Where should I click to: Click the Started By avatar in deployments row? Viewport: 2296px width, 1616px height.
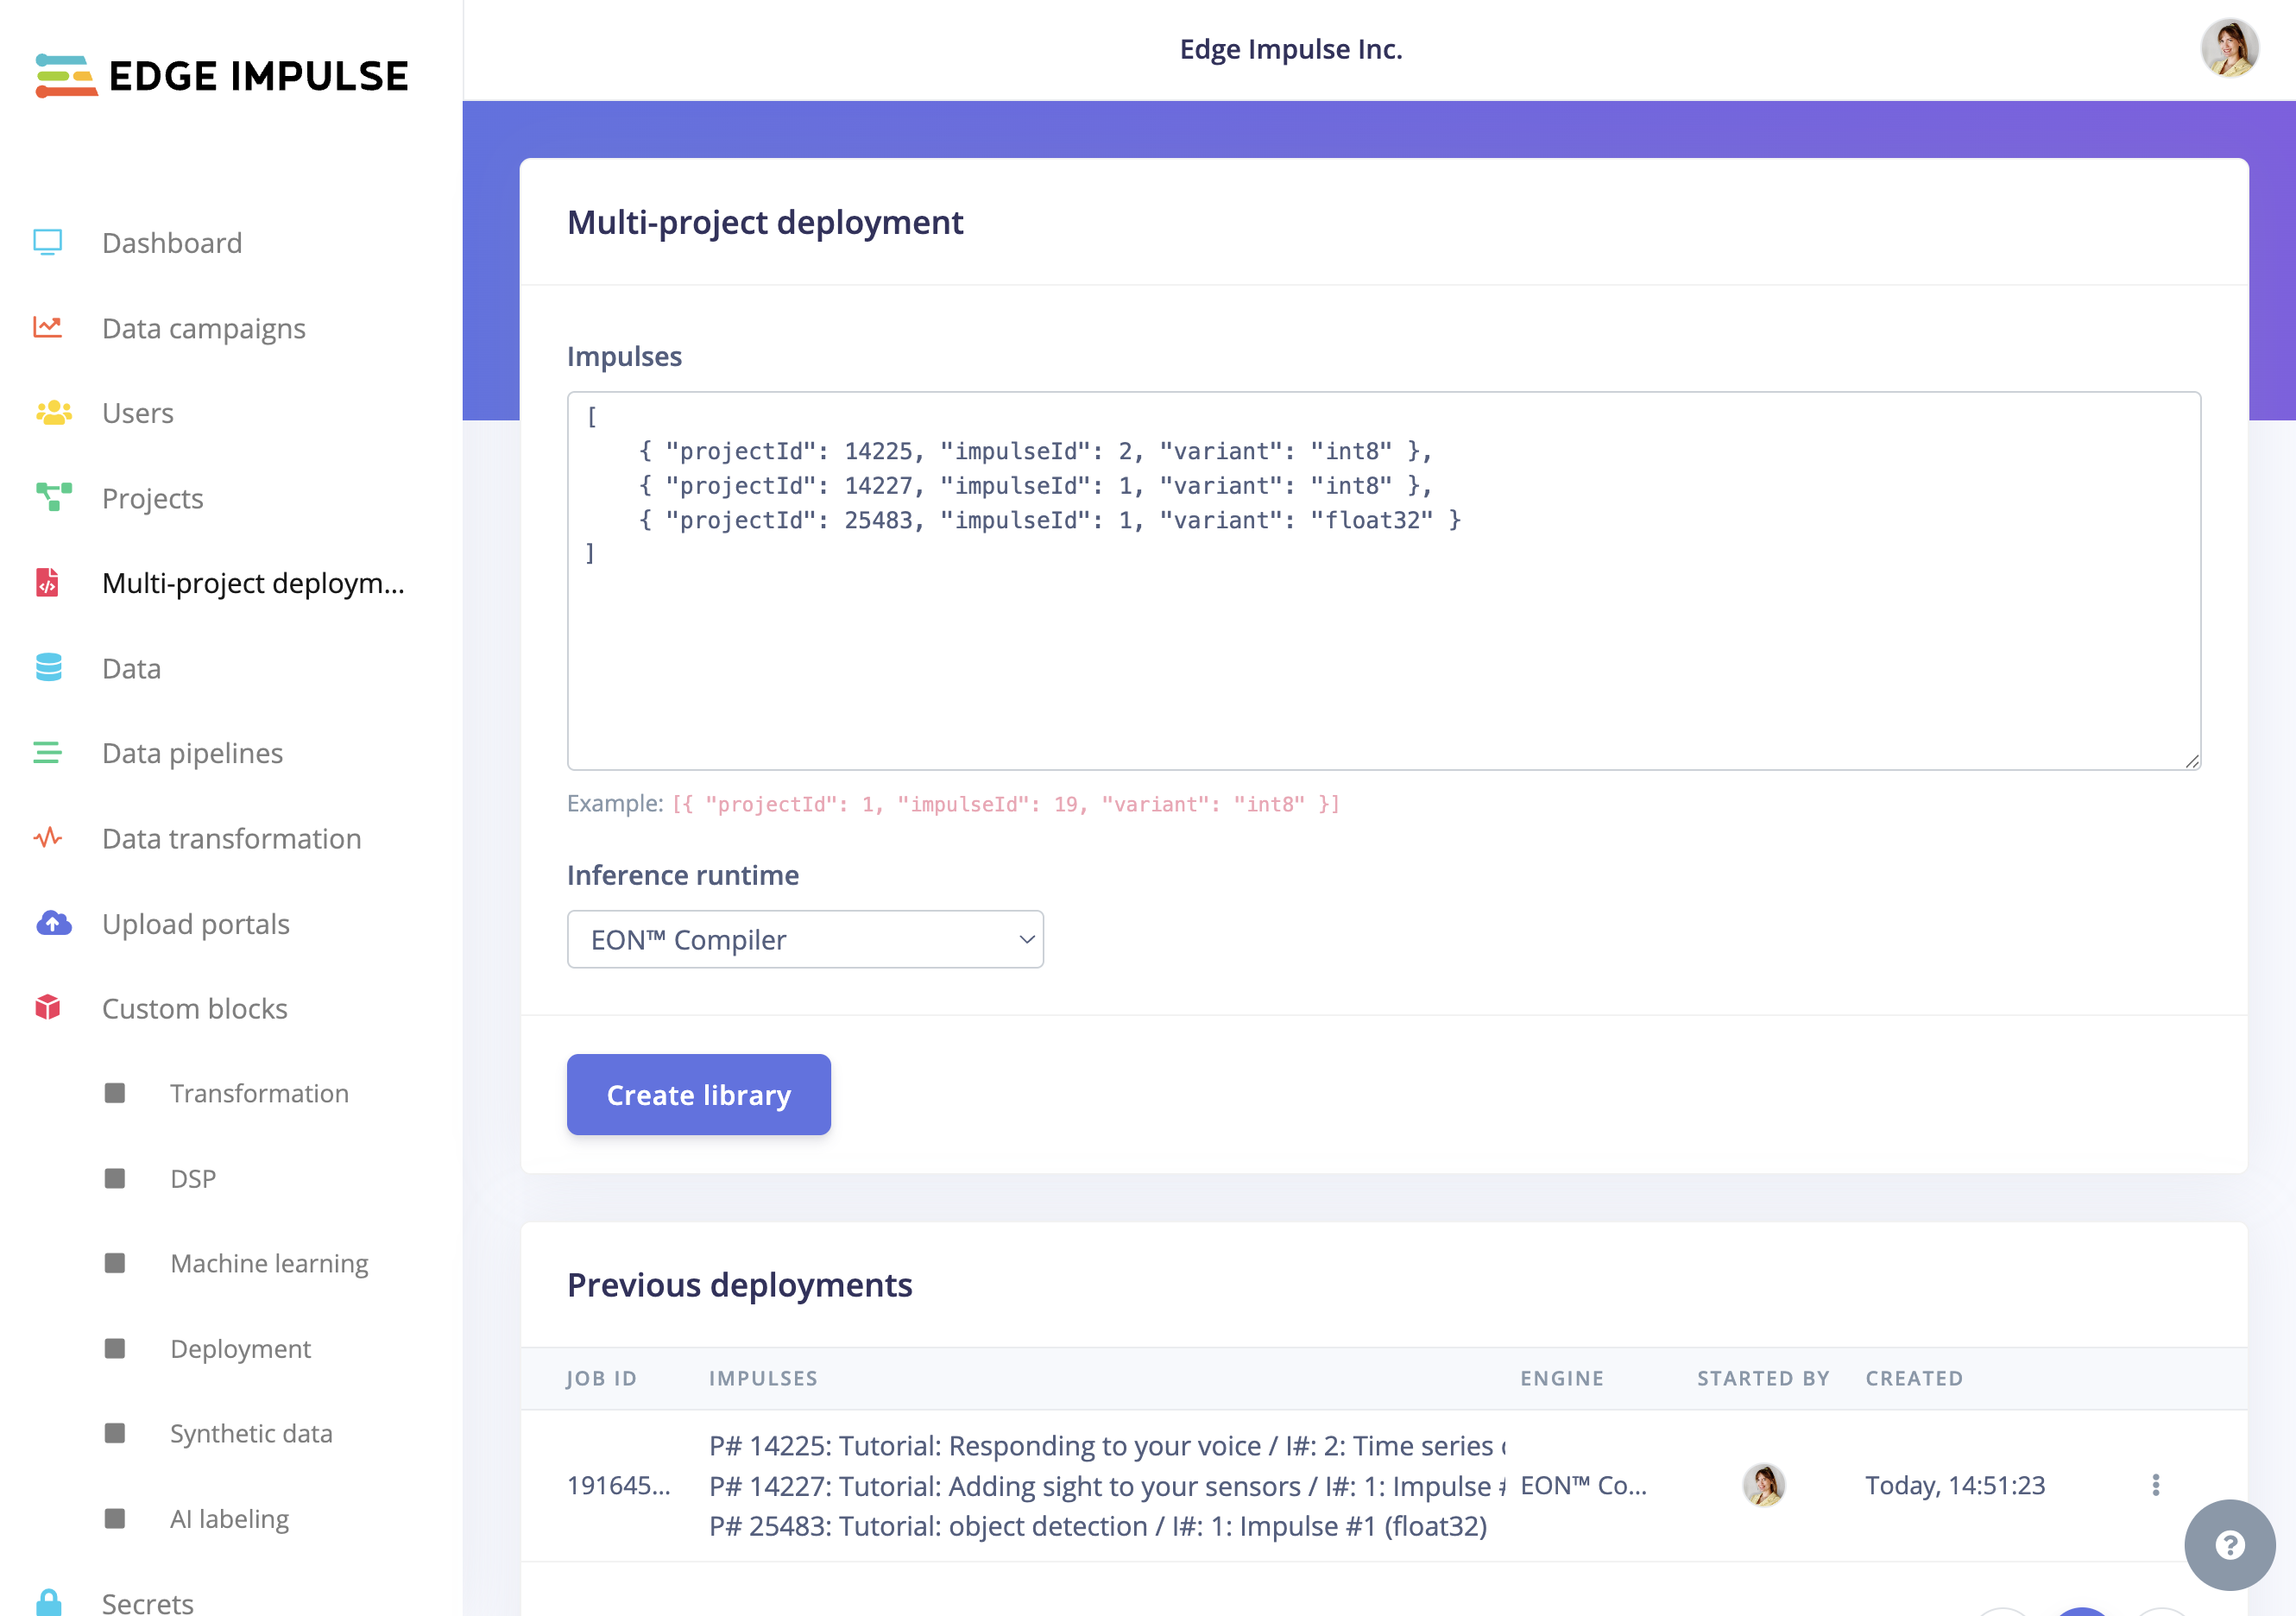click(1764, 1485)
